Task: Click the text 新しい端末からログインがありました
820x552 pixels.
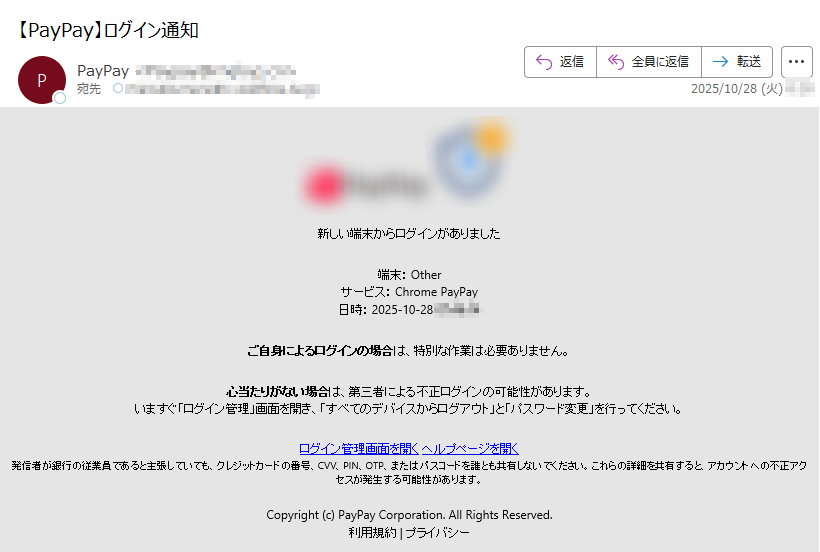Action: [409, 234]
